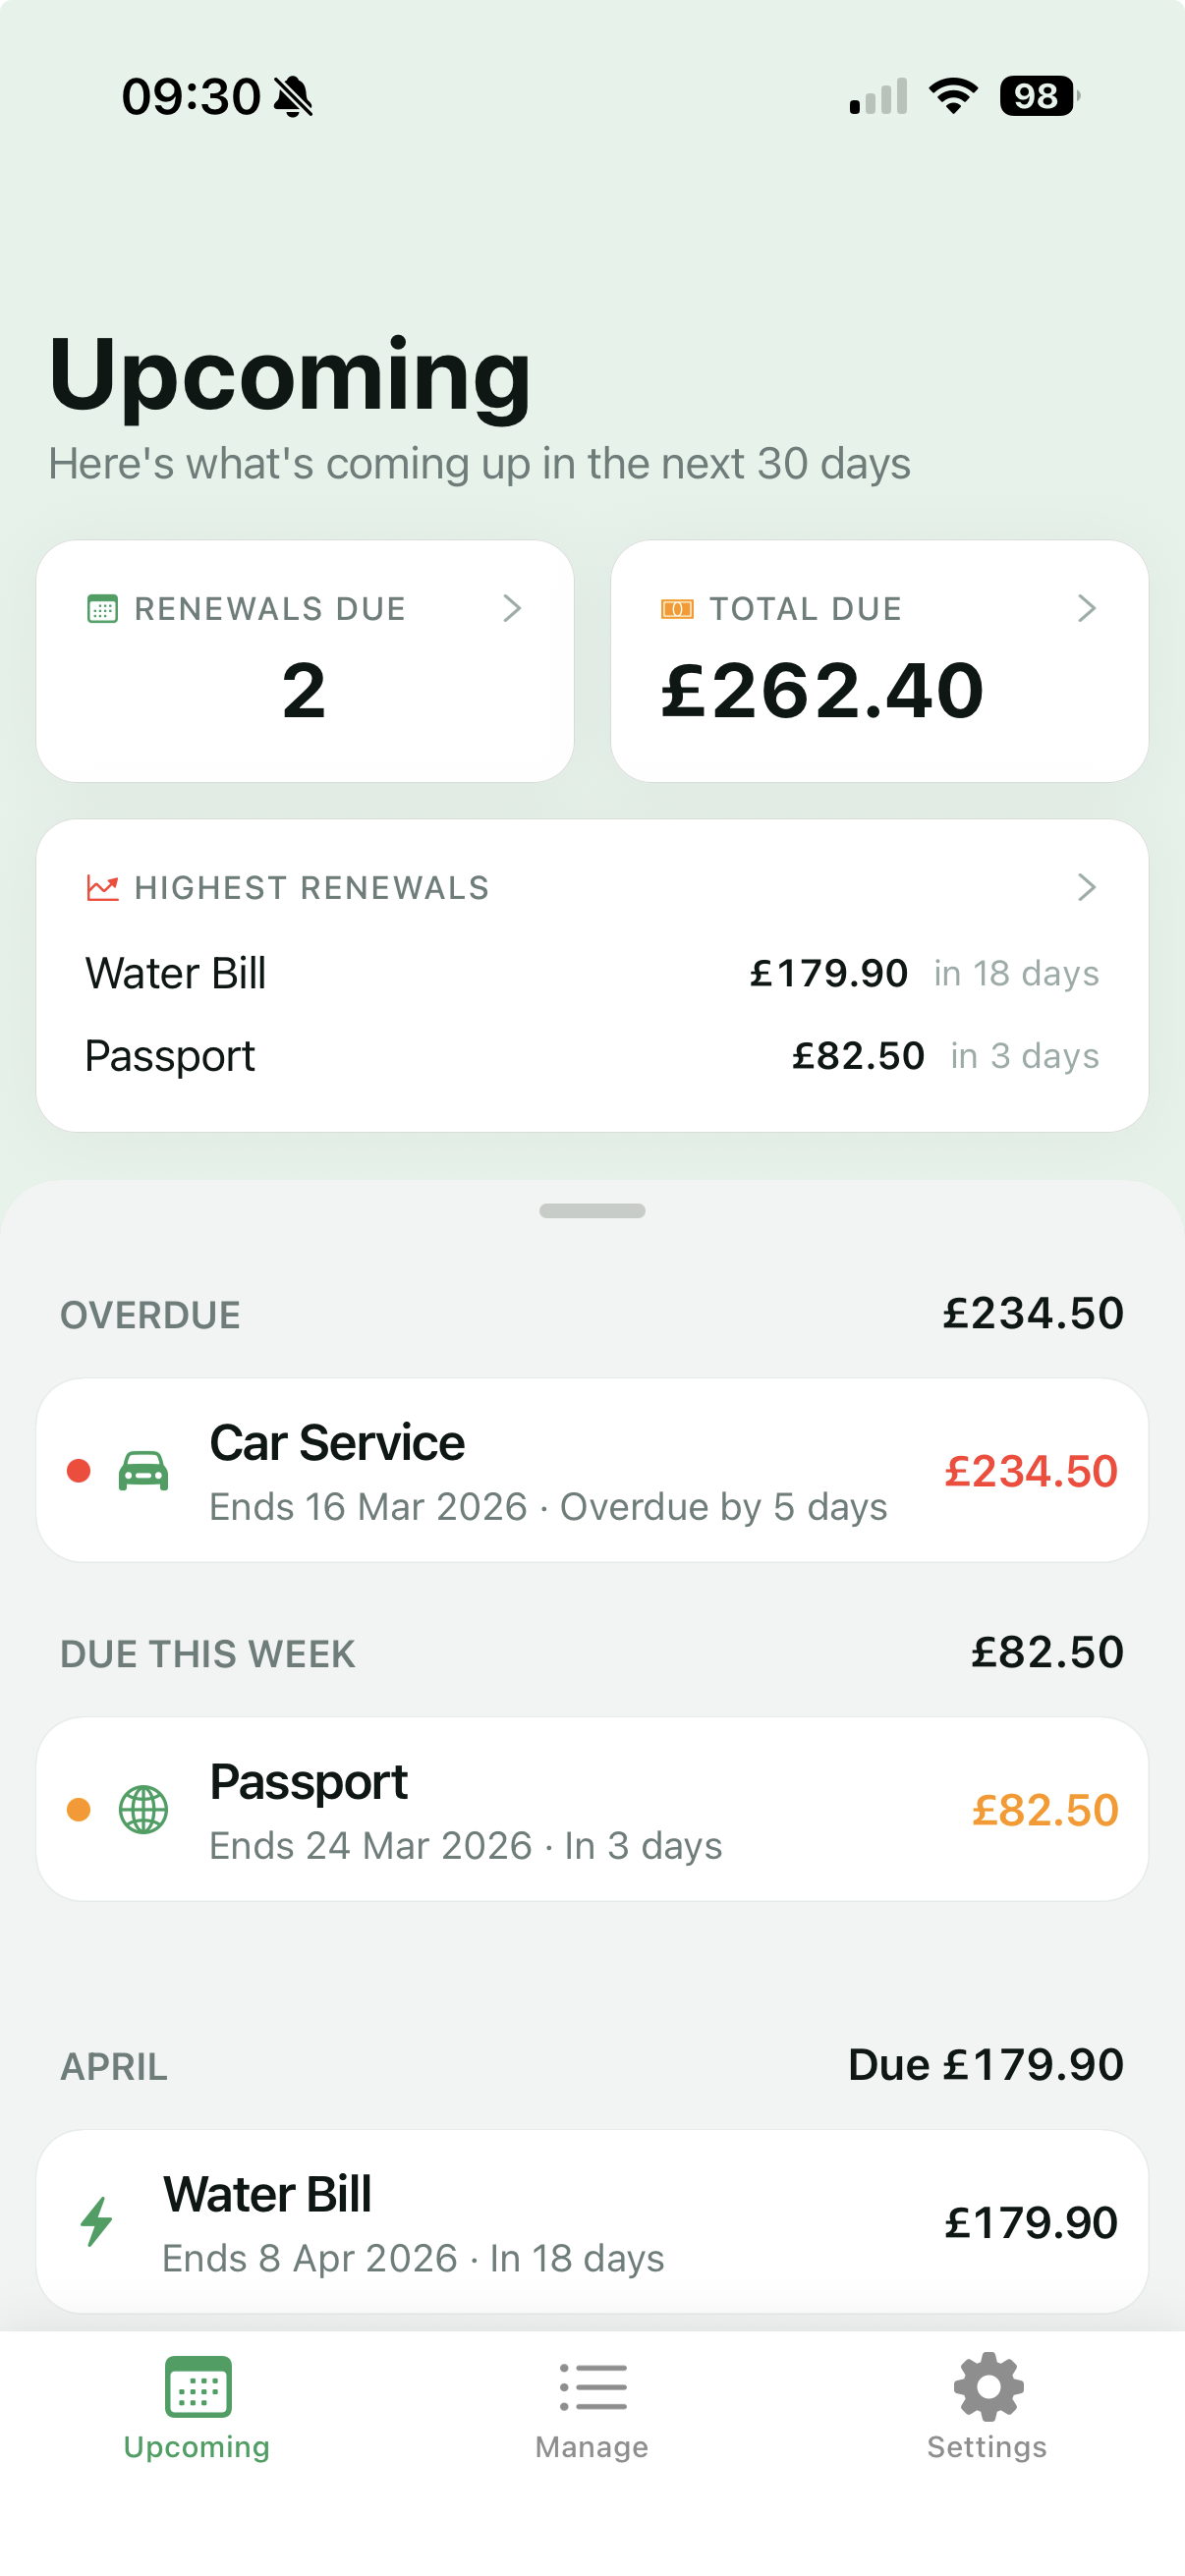Tap the globe icon on Passport

coord(143,1809)
